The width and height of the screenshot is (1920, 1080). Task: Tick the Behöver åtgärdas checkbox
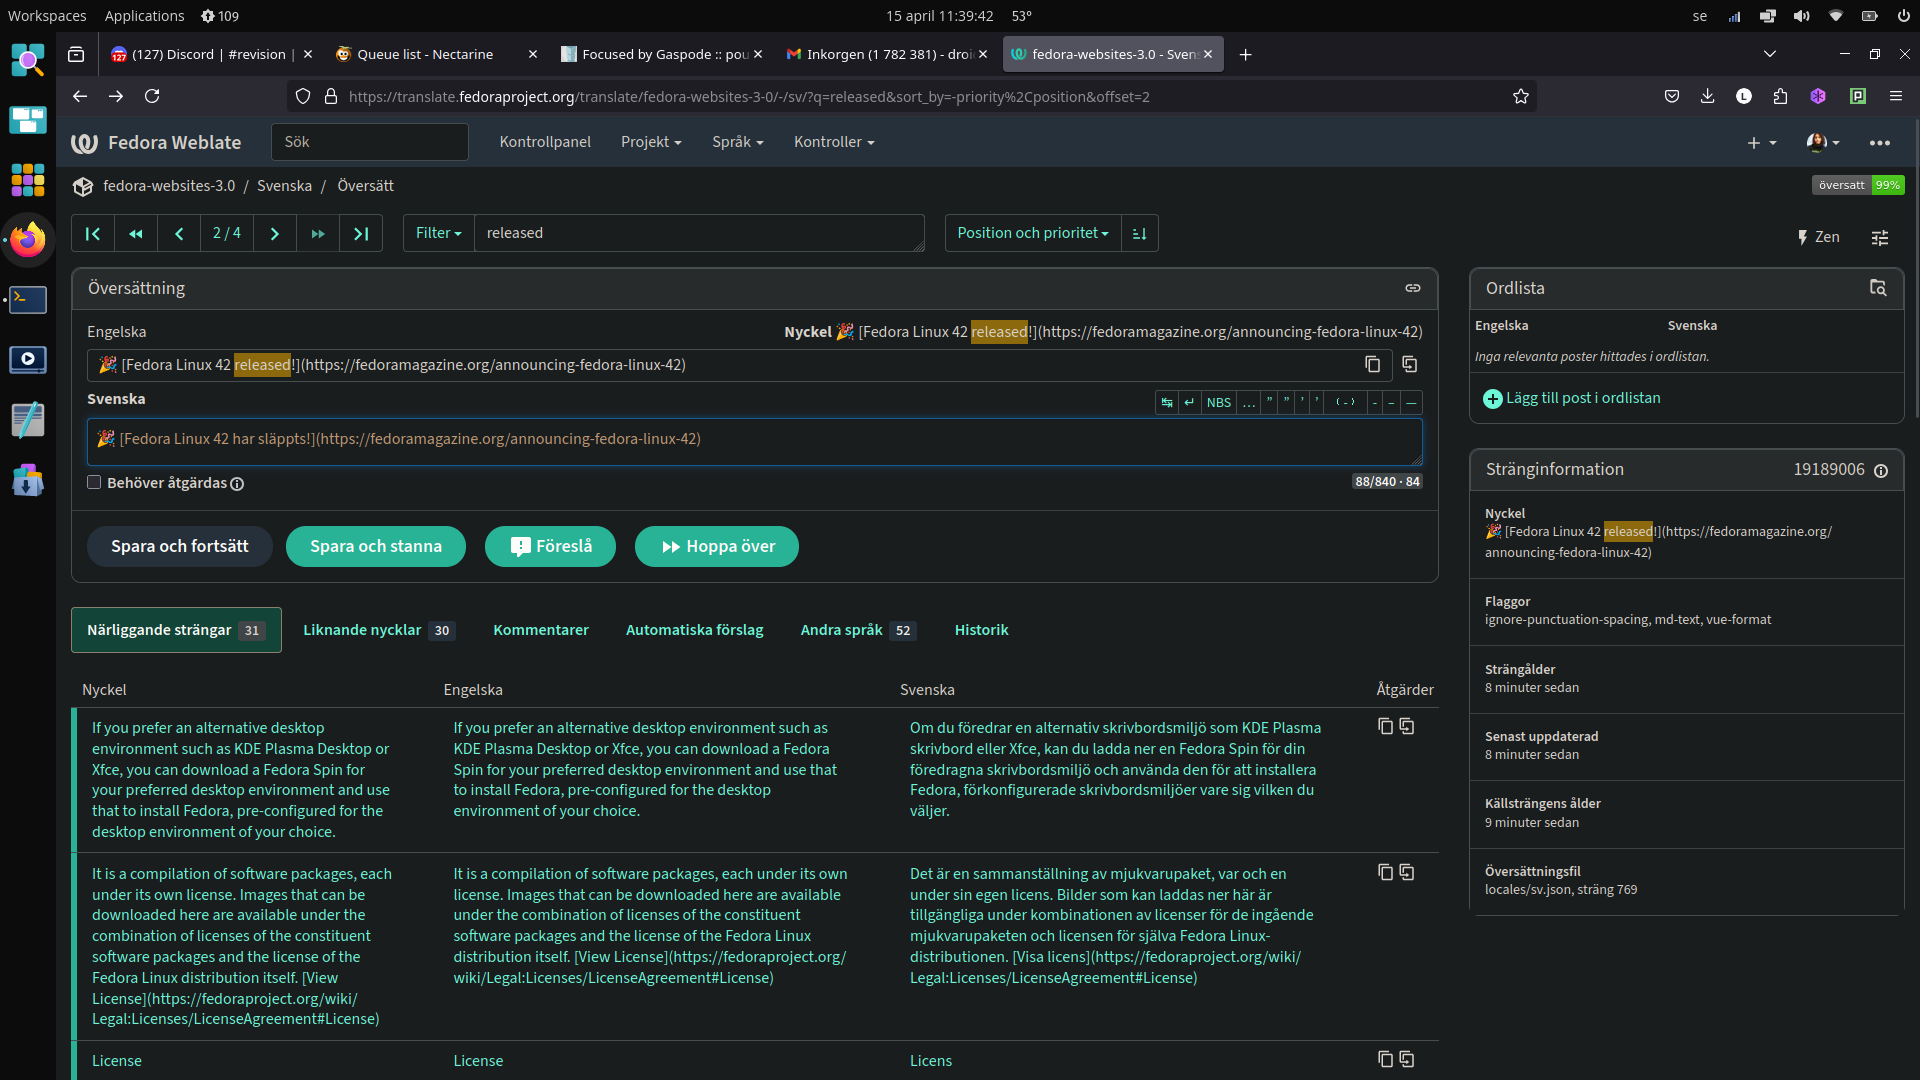[94, 482]
